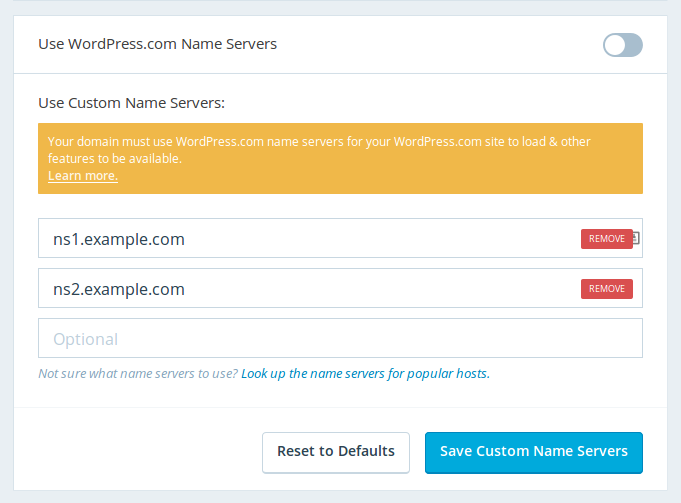681x503 pixels.
Task: Remove the ns2.example.com name server
Action: [607, 289]
